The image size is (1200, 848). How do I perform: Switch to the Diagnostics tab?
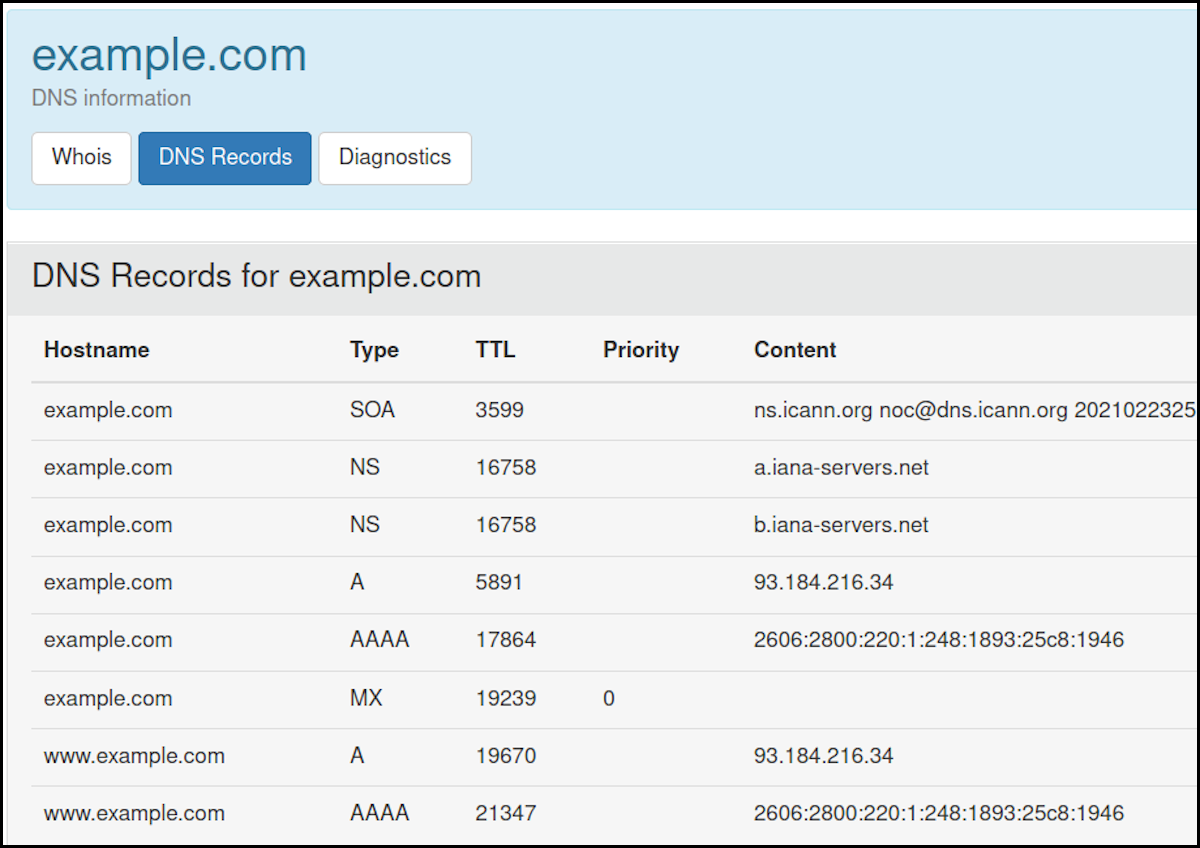[x=395, y=158]
